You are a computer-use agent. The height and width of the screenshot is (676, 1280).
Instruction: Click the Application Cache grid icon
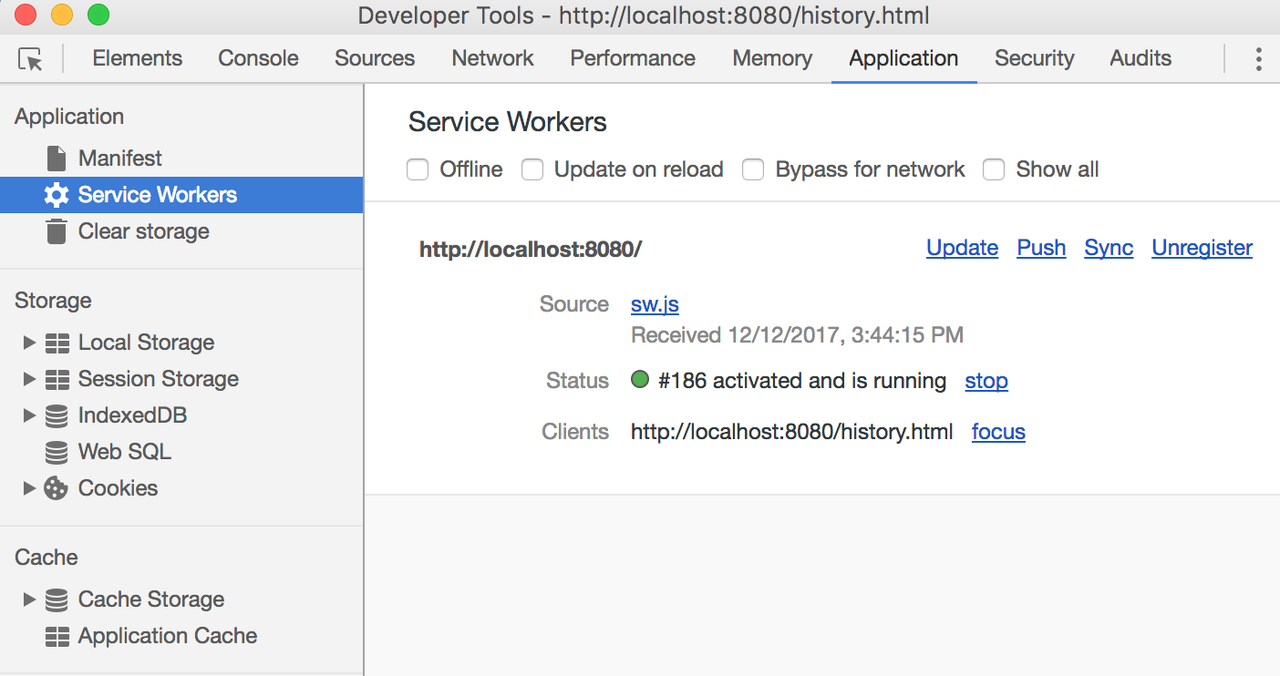[x=58, y=636]
